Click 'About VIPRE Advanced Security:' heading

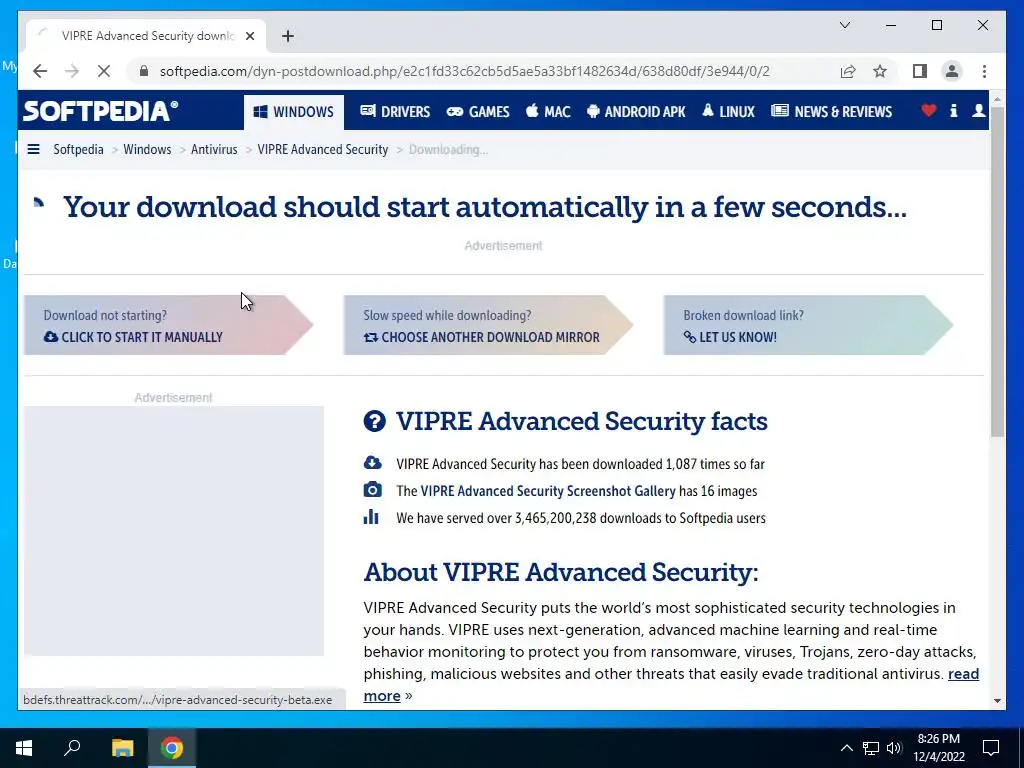pos(560,572)
